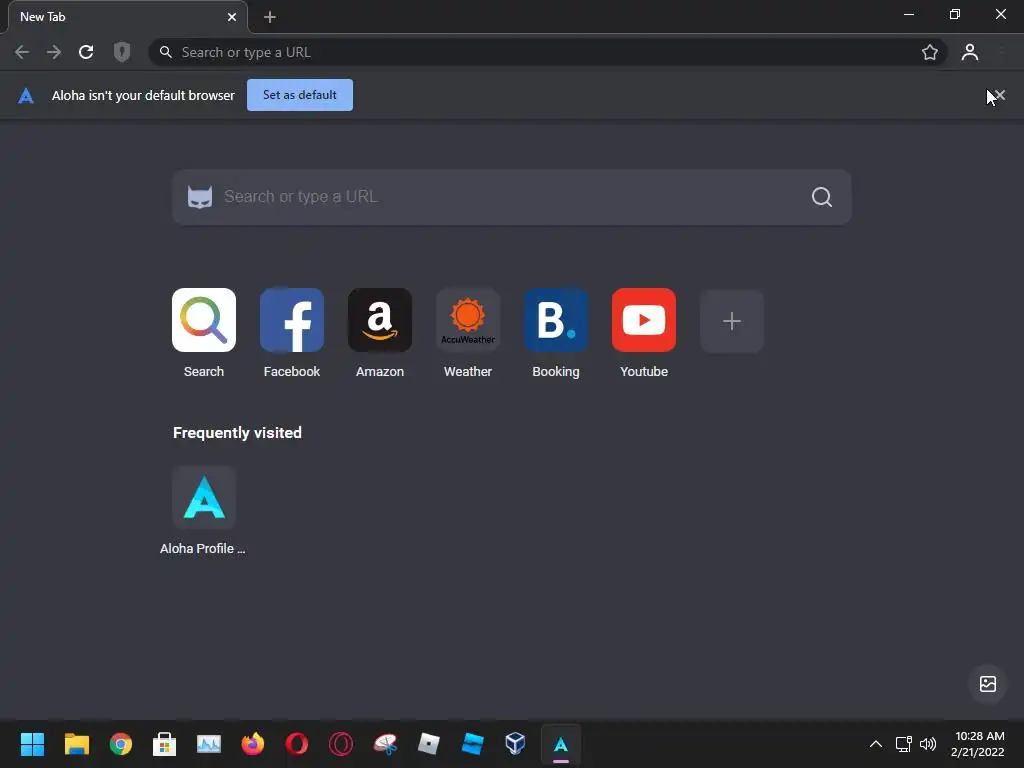1024x768 pixels.
Task: Open the volume control in the tray
Action: coord(927,744)
